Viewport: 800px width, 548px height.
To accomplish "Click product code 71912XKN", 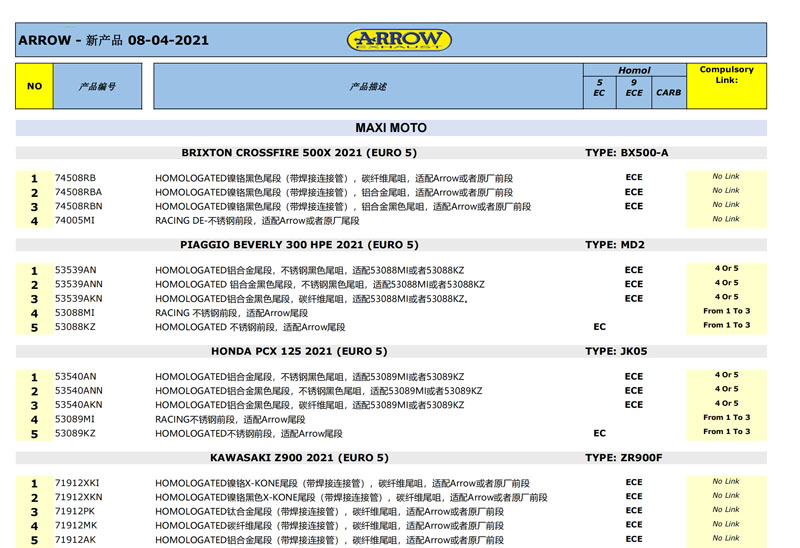I will 79,497.
